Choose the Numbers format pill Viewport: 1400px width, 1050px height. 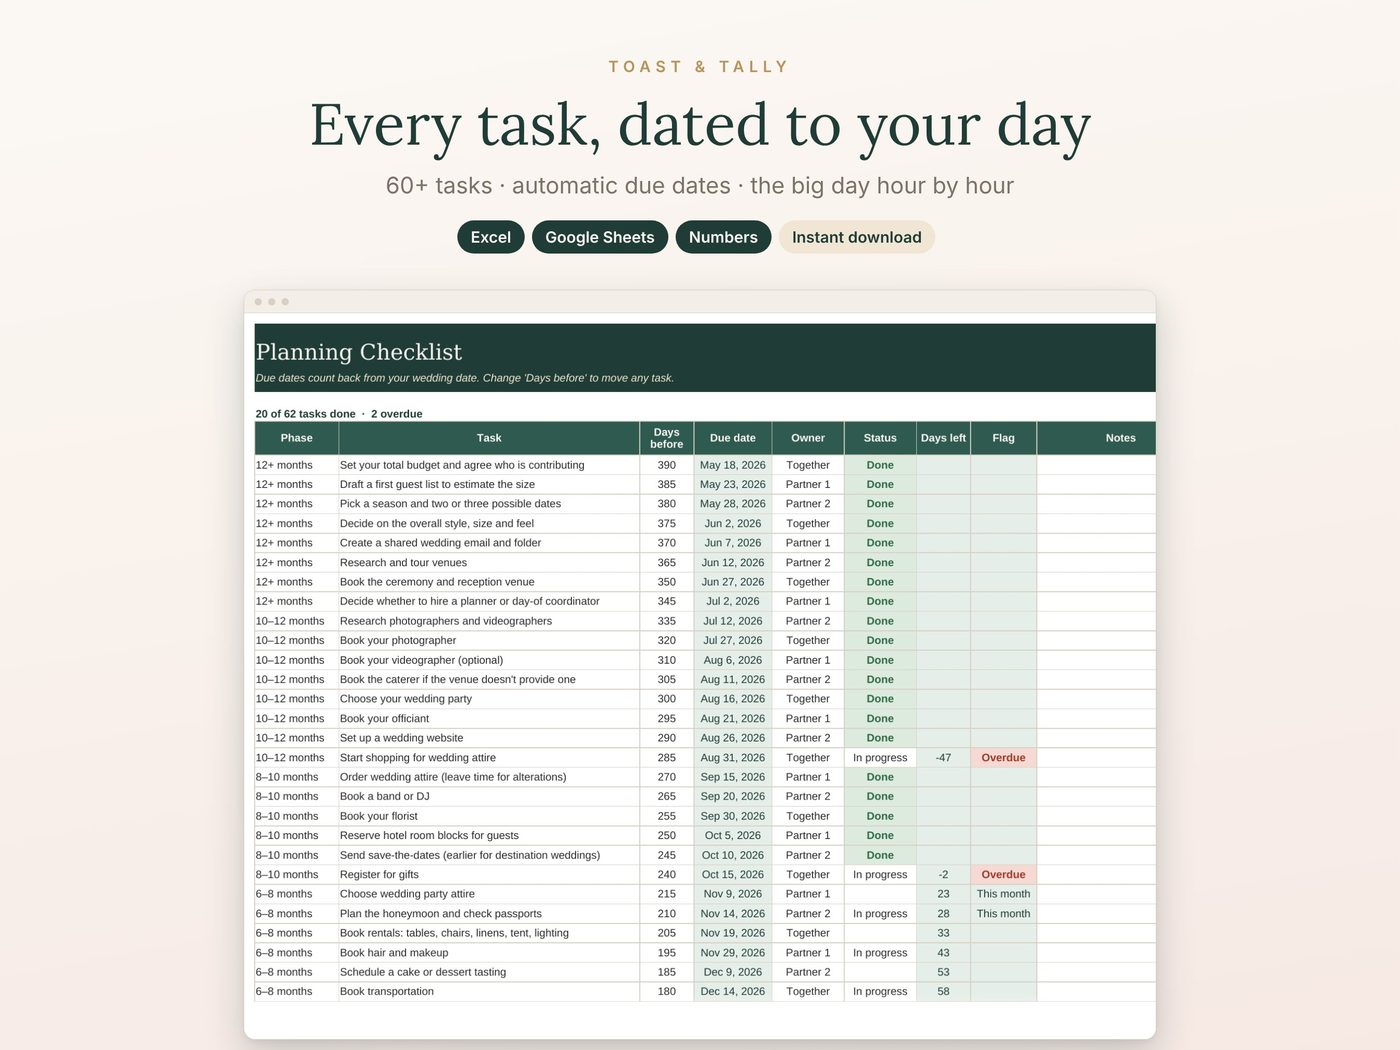click(723, 237)
